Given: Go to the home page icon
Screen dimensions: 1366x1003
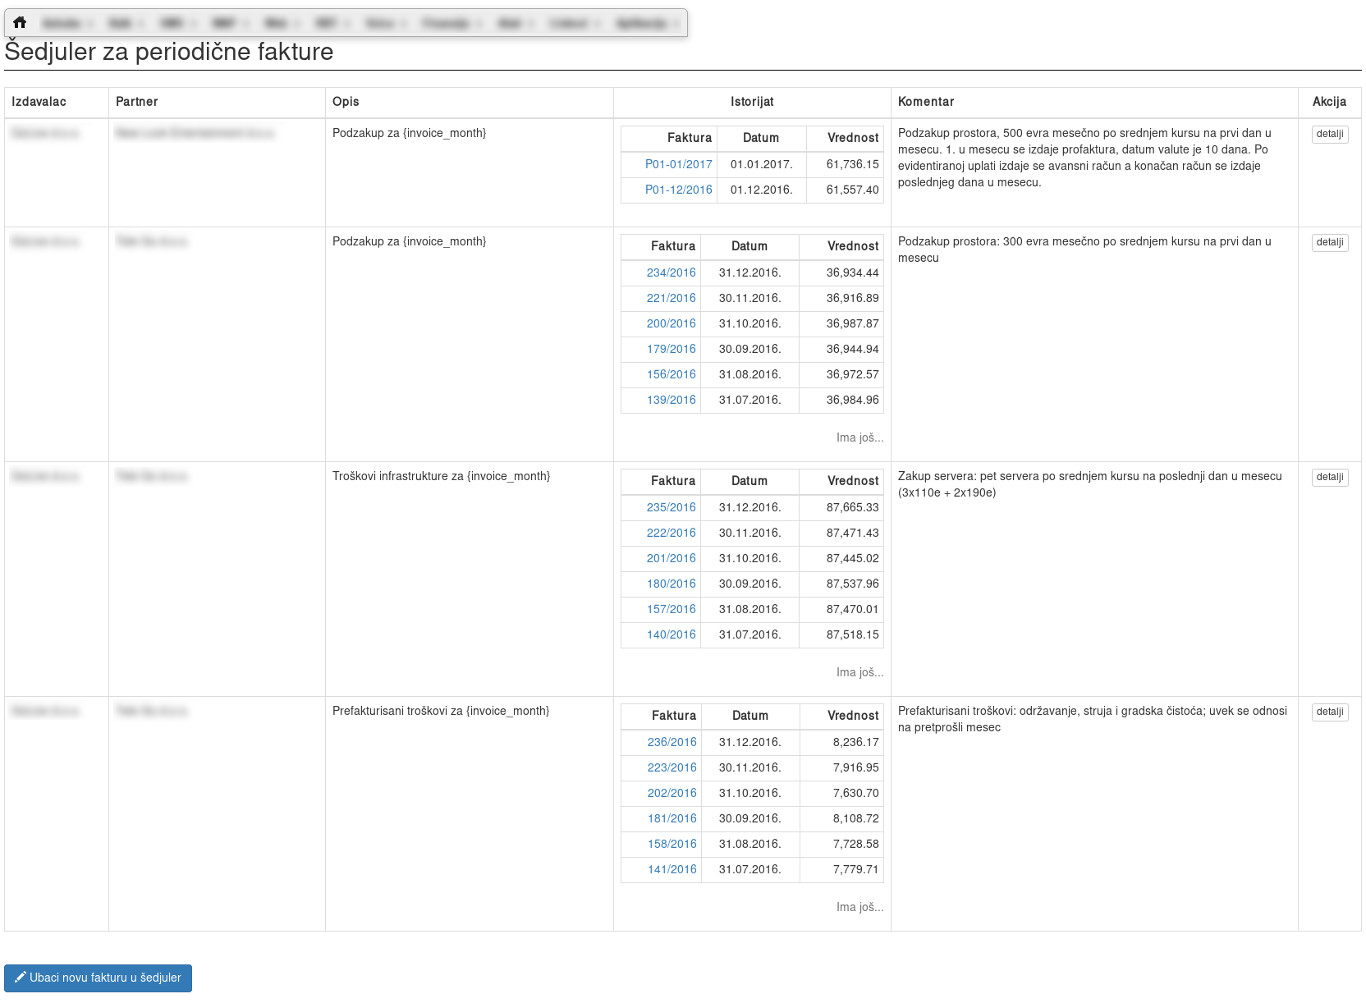Looking at the screenshot, I should [19, 22].
